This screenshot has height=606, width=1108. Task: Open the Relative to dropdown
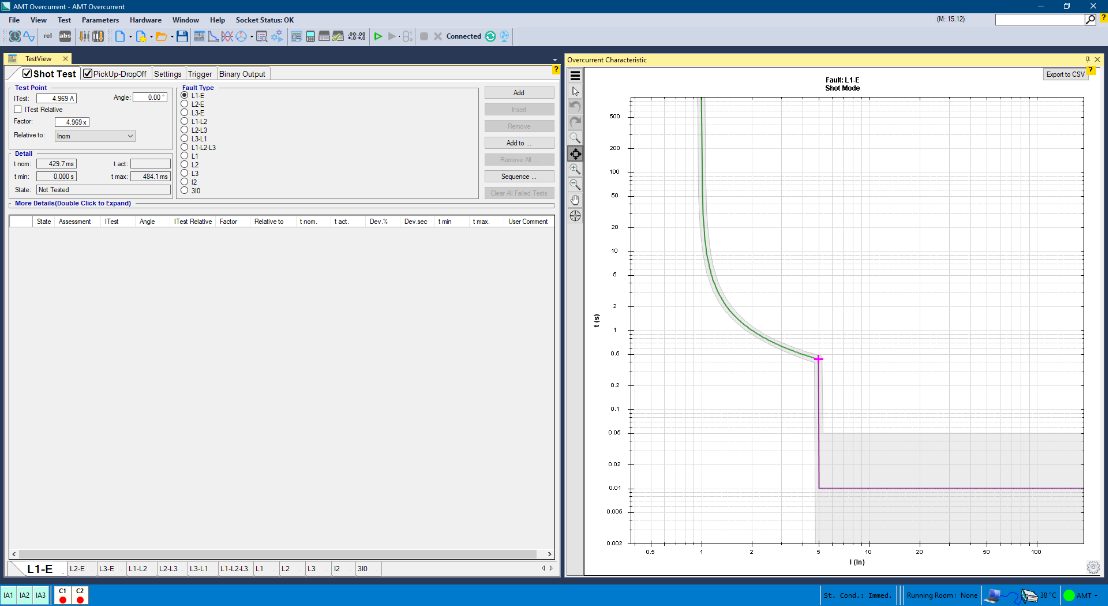click(95, 136)
